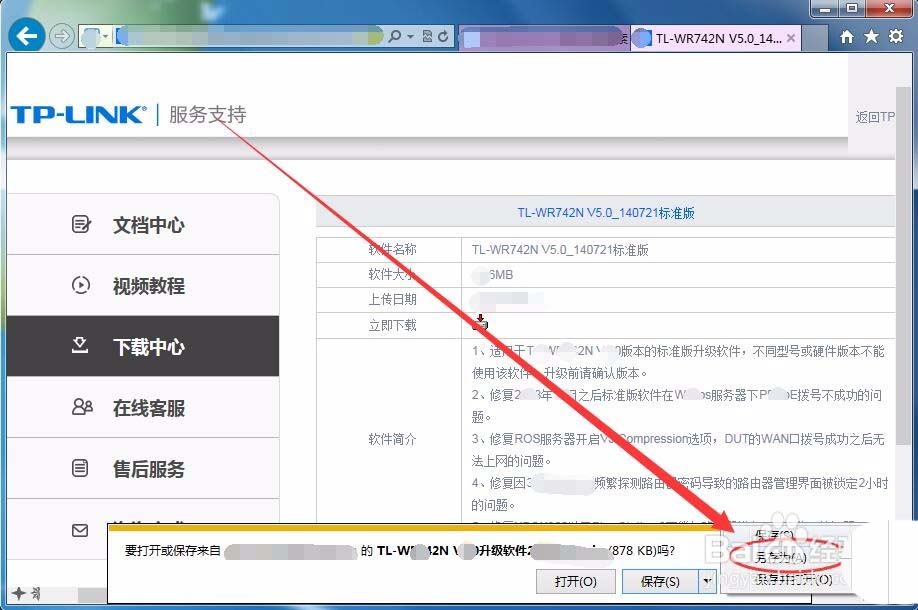Click the 售后服务 list icon
This screenshot has height=610, width=918.
point(80,468)
